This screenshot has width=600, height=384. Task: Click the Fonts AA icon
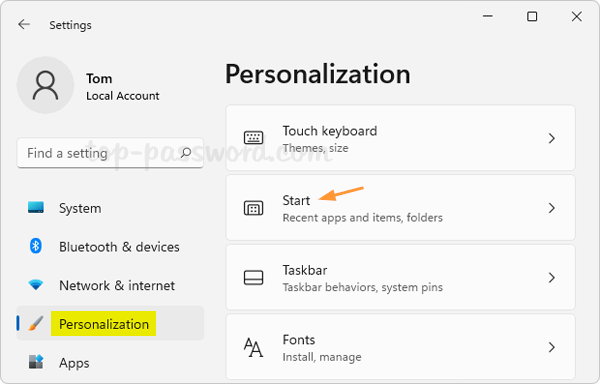253,347
